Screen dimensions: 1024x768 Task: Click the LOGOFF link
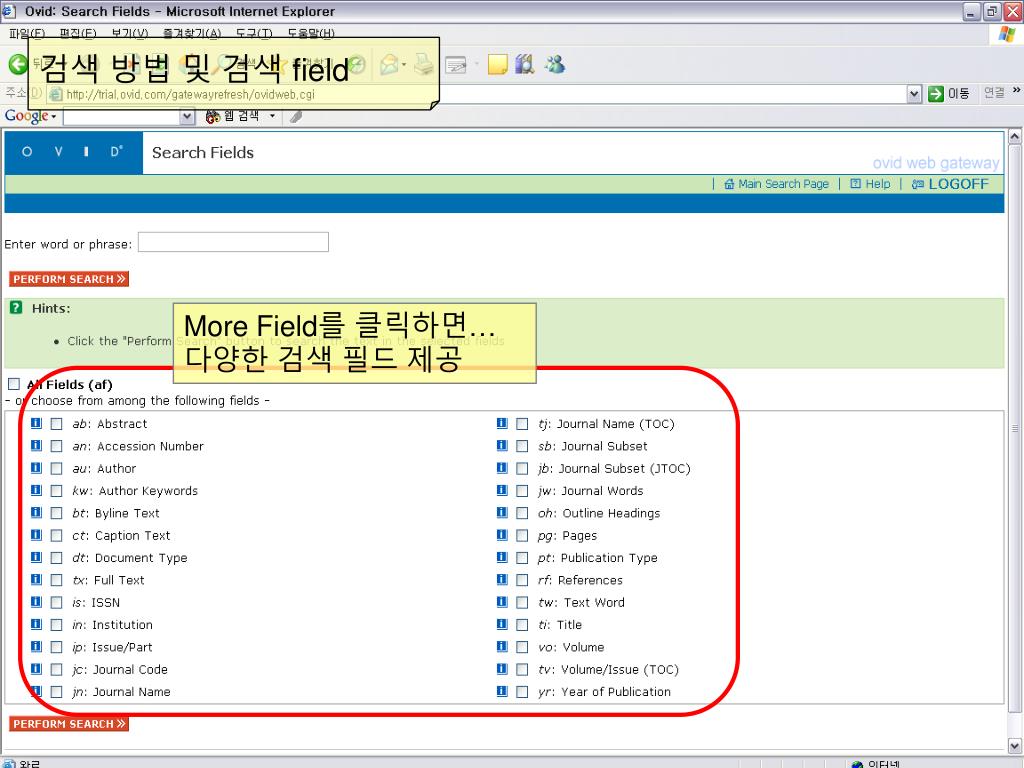click(950, 184)
